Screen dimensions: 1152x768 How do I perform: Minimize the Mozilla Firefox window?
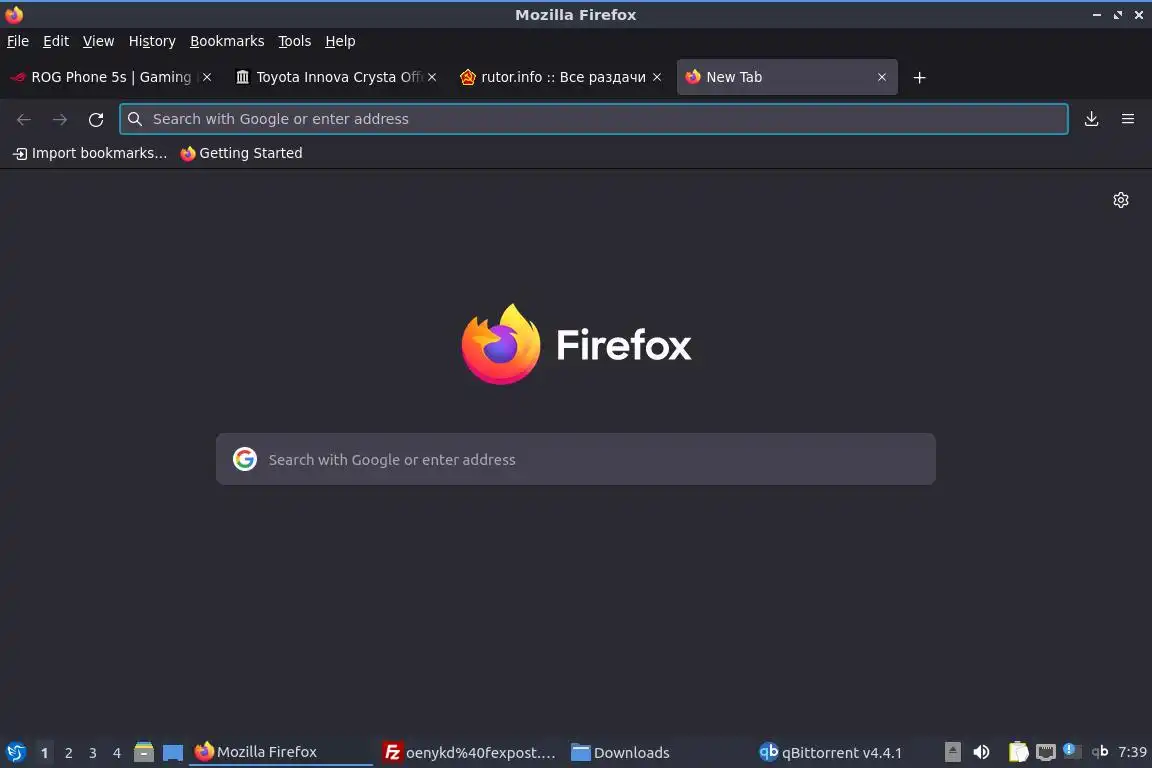1097,15
